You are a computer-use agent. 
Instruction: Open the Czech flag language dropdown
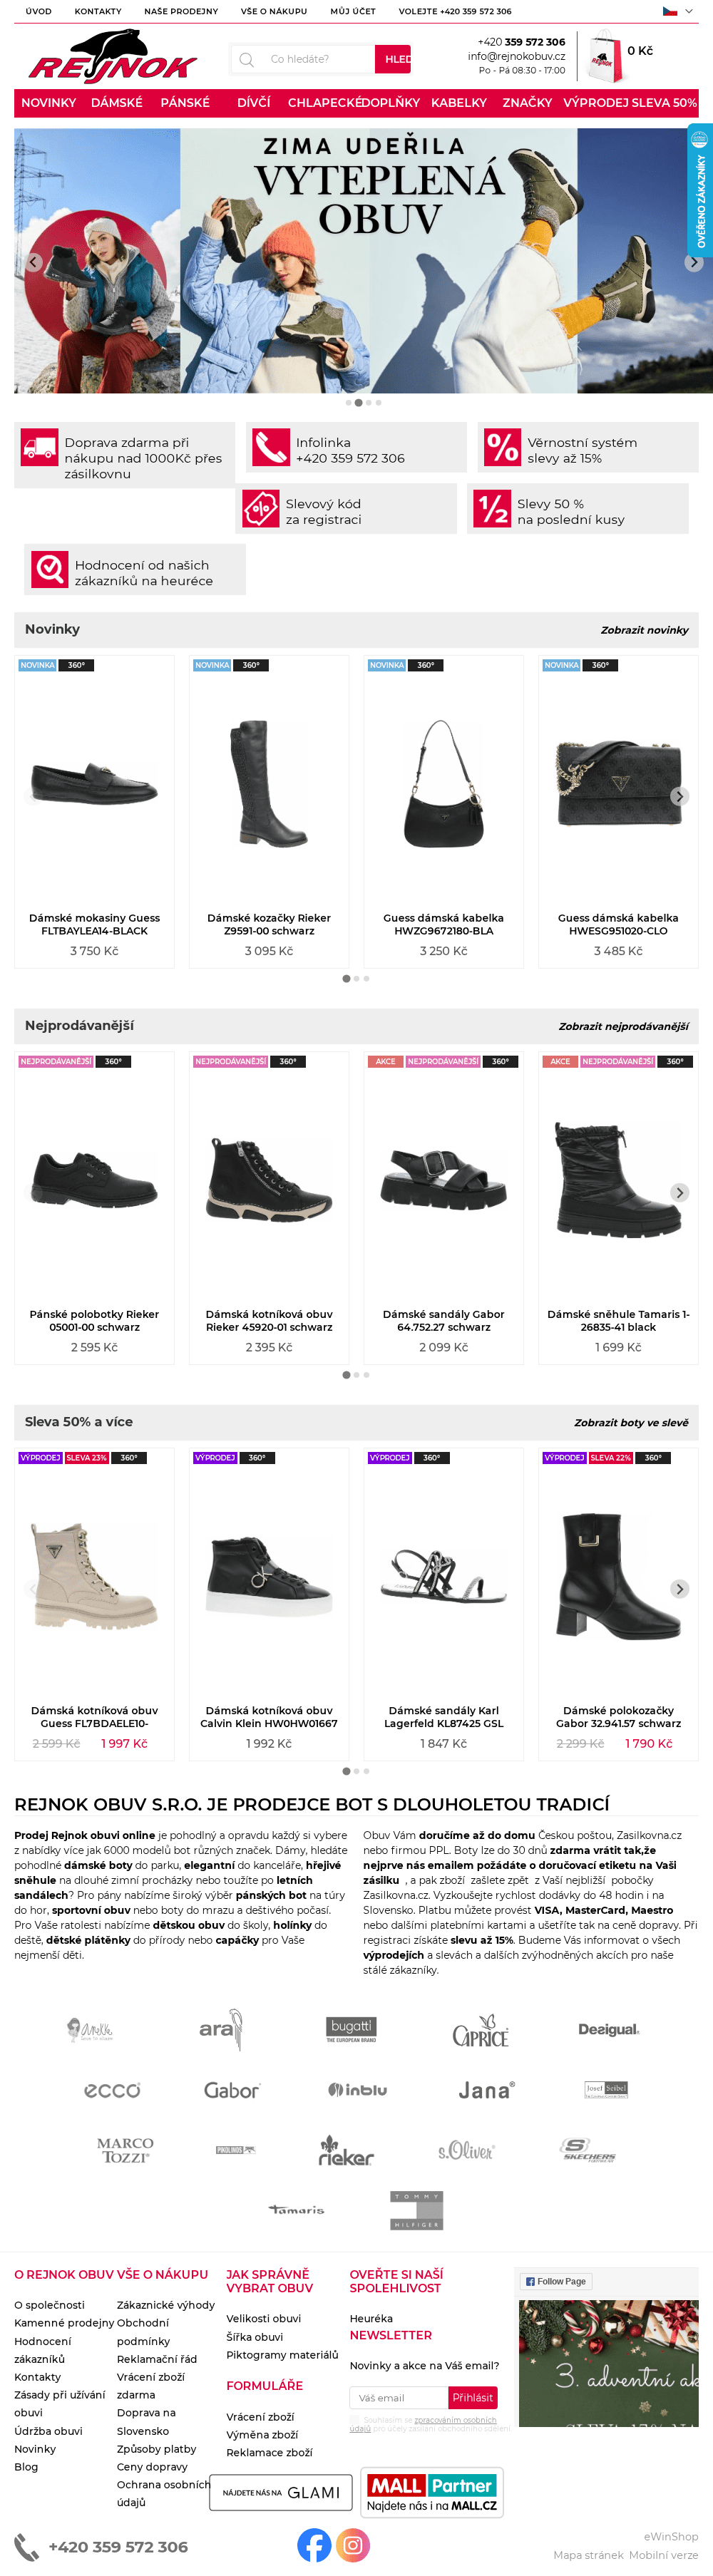click(678, 11)
